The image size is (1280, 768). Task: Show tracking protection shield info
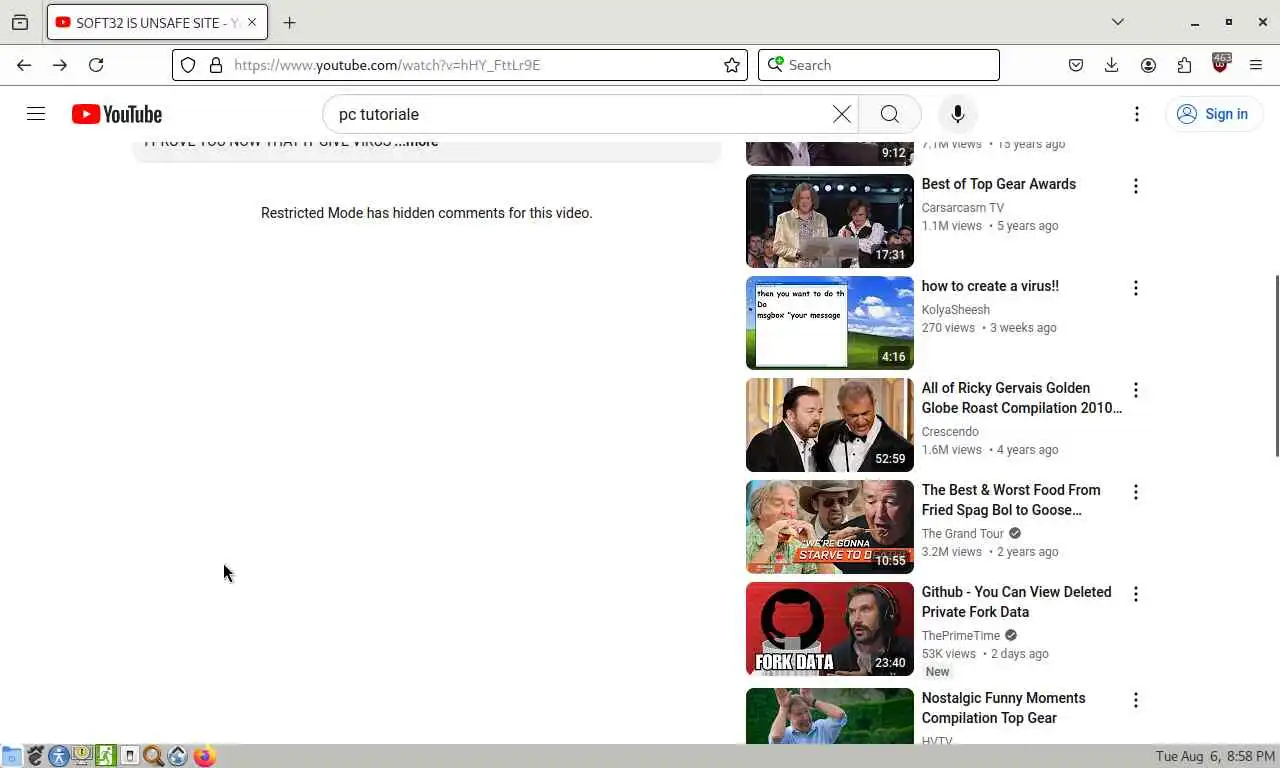188,65
